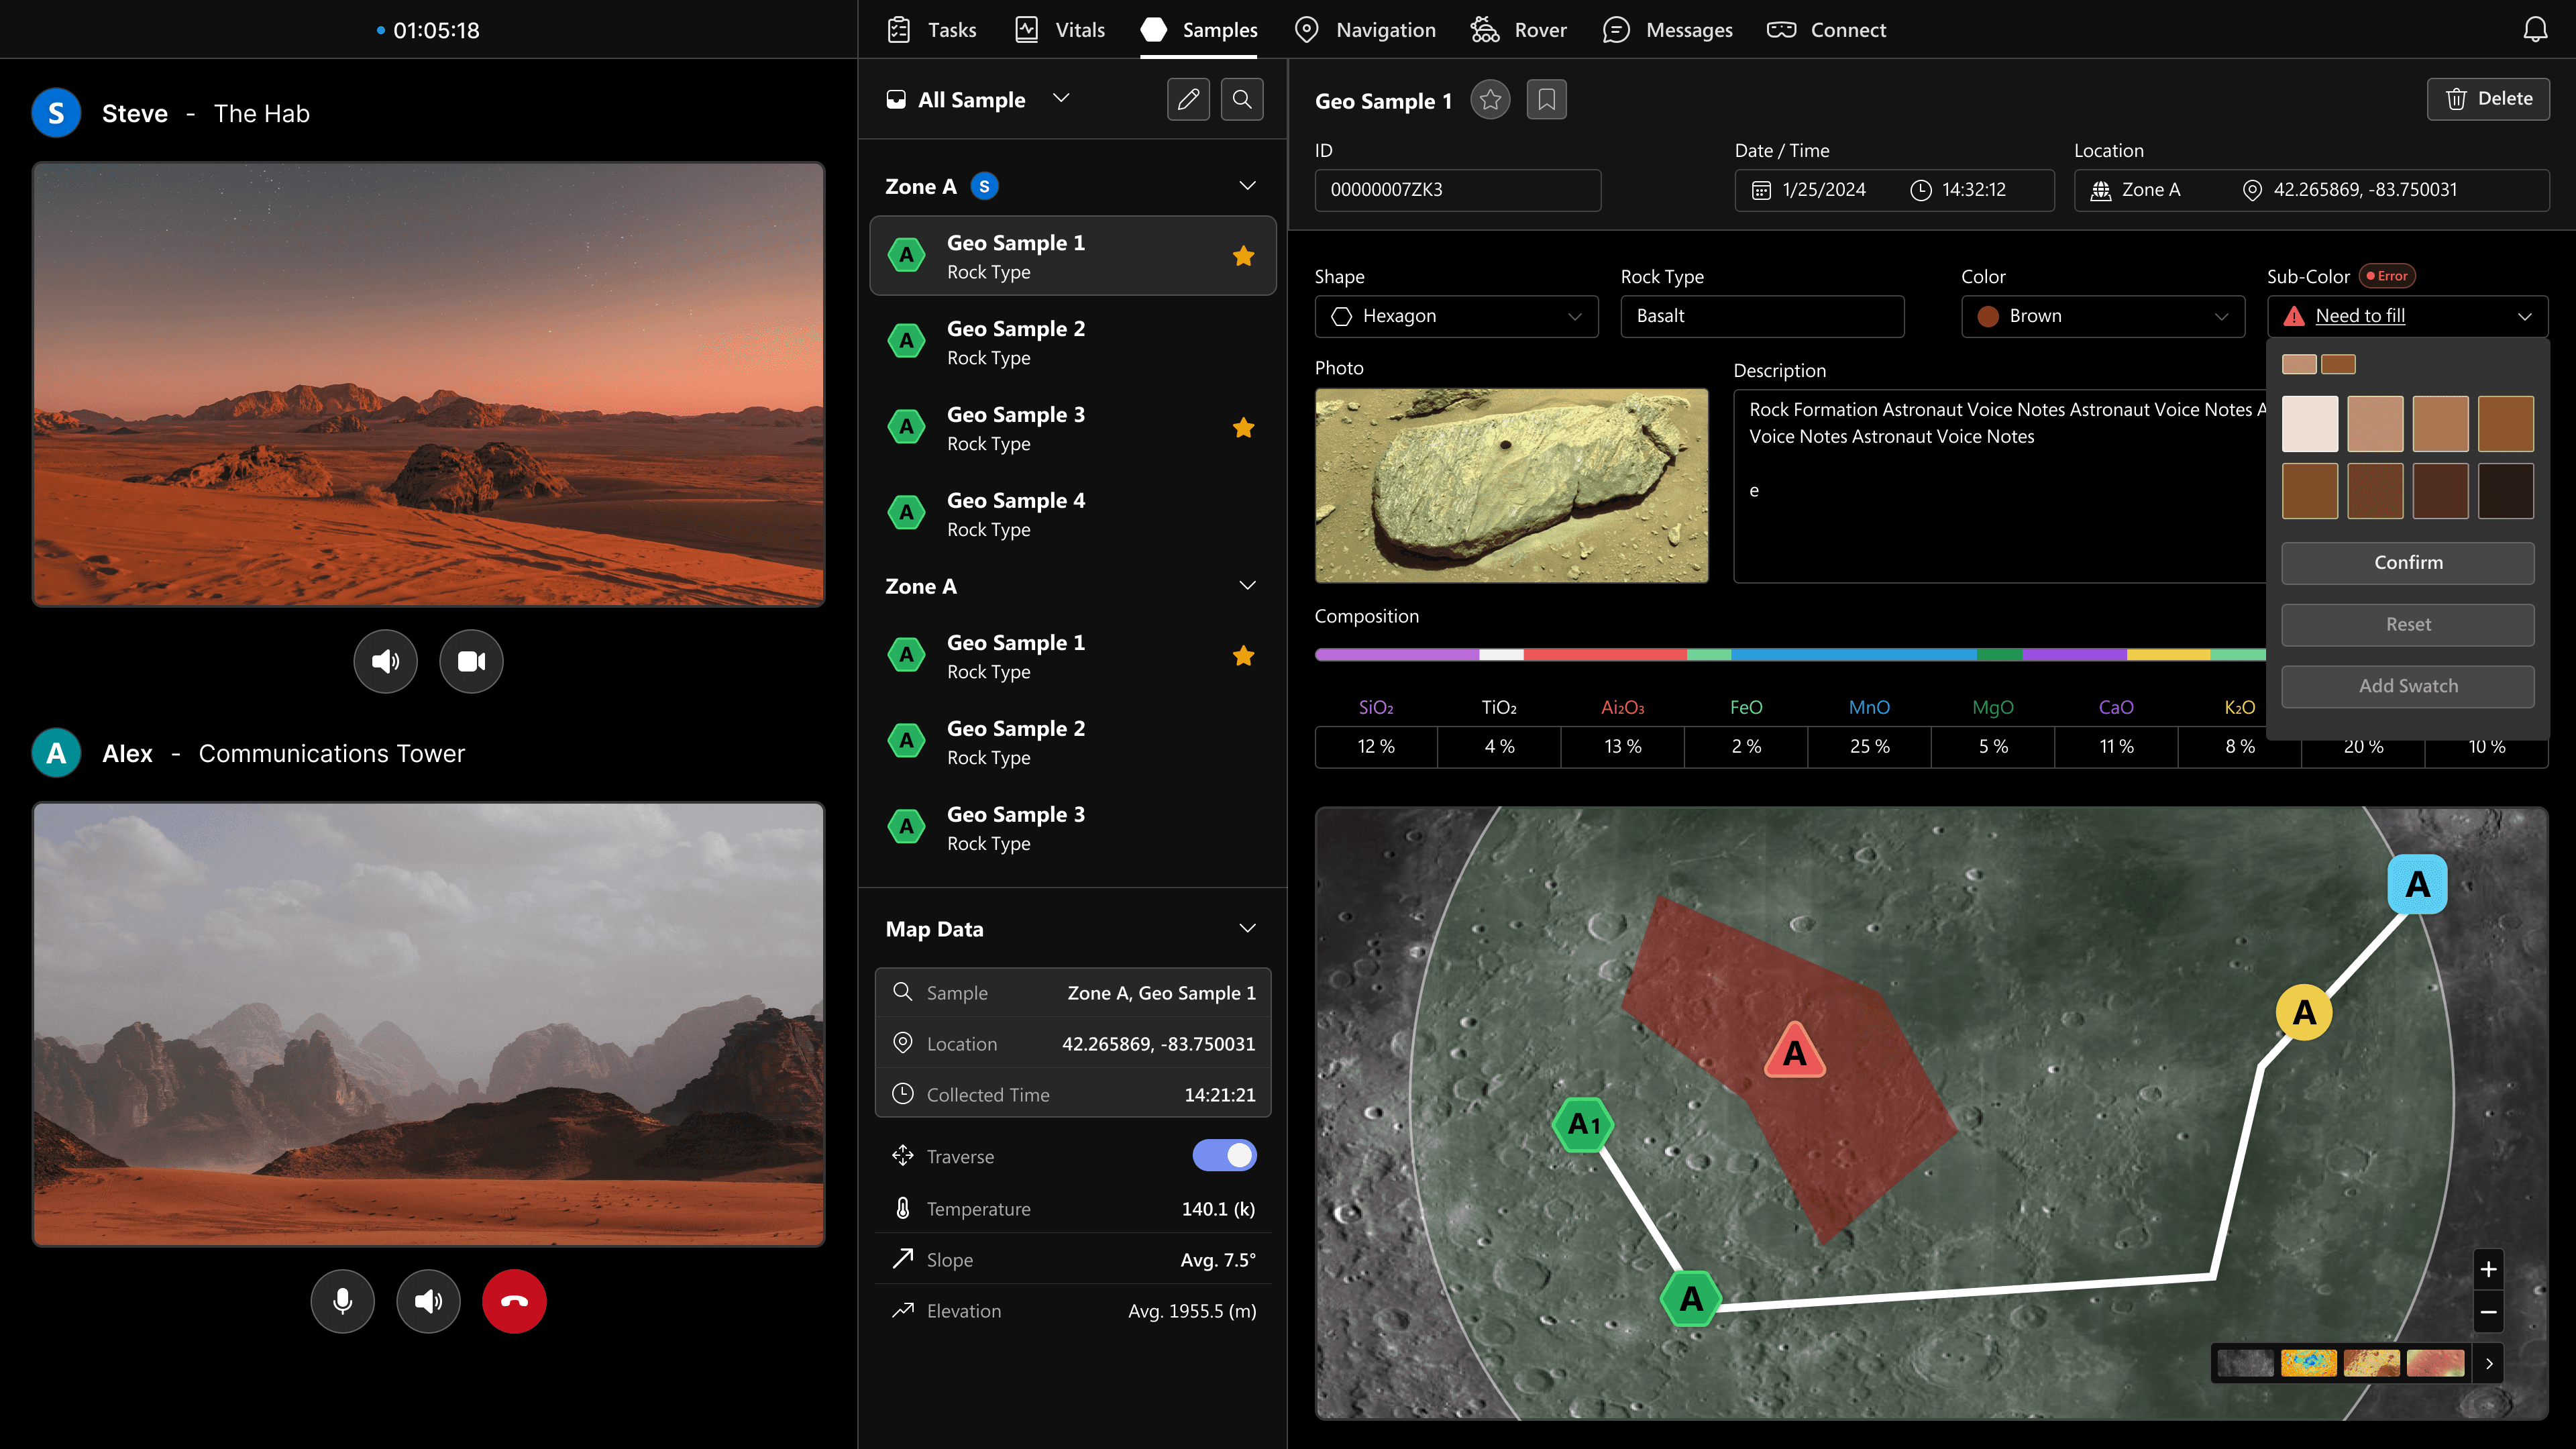The height and width of the screenshot is (1449, 2576).
Task: Open the Shape Hexagon dropdown
Action: [x=1456, y=316]
